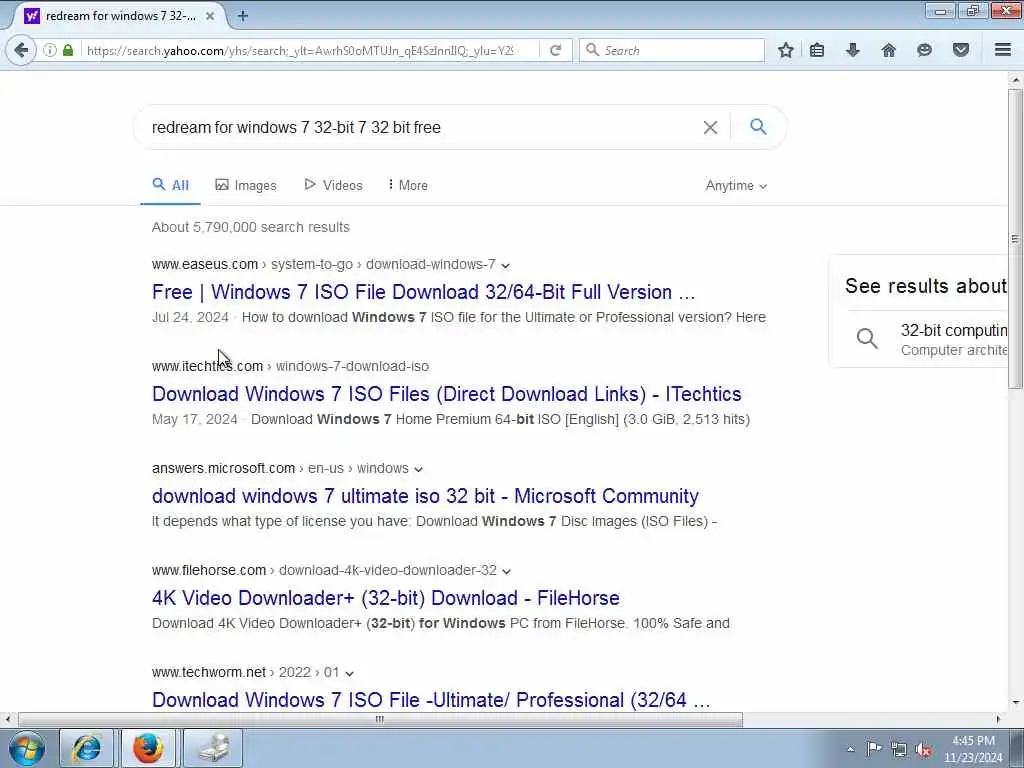1024x768 pixels.
Task: Open Free Windows 7 ISO File Download link
Action: tap(424, 292)
